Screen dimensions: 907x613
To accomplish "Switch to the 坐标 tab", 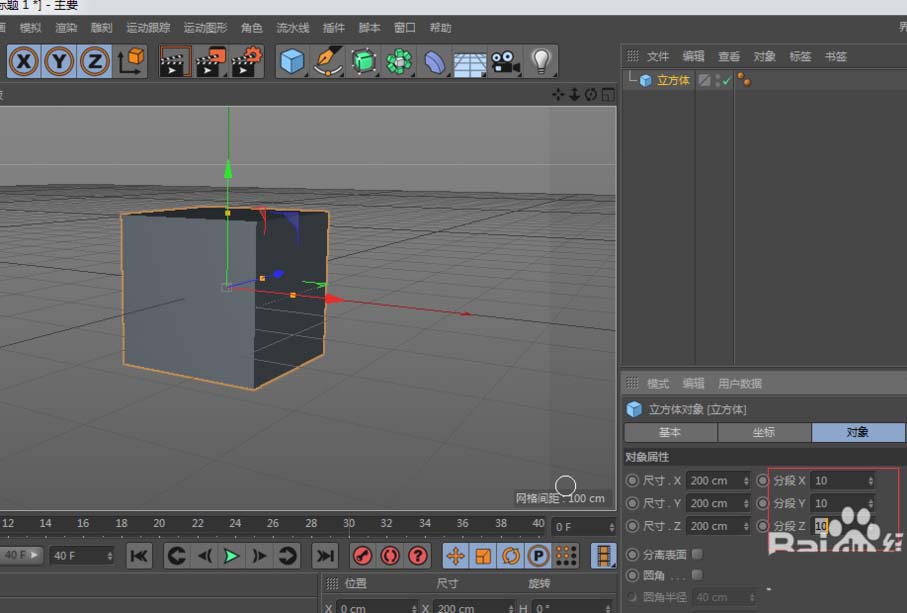I will tap(764, 432).
